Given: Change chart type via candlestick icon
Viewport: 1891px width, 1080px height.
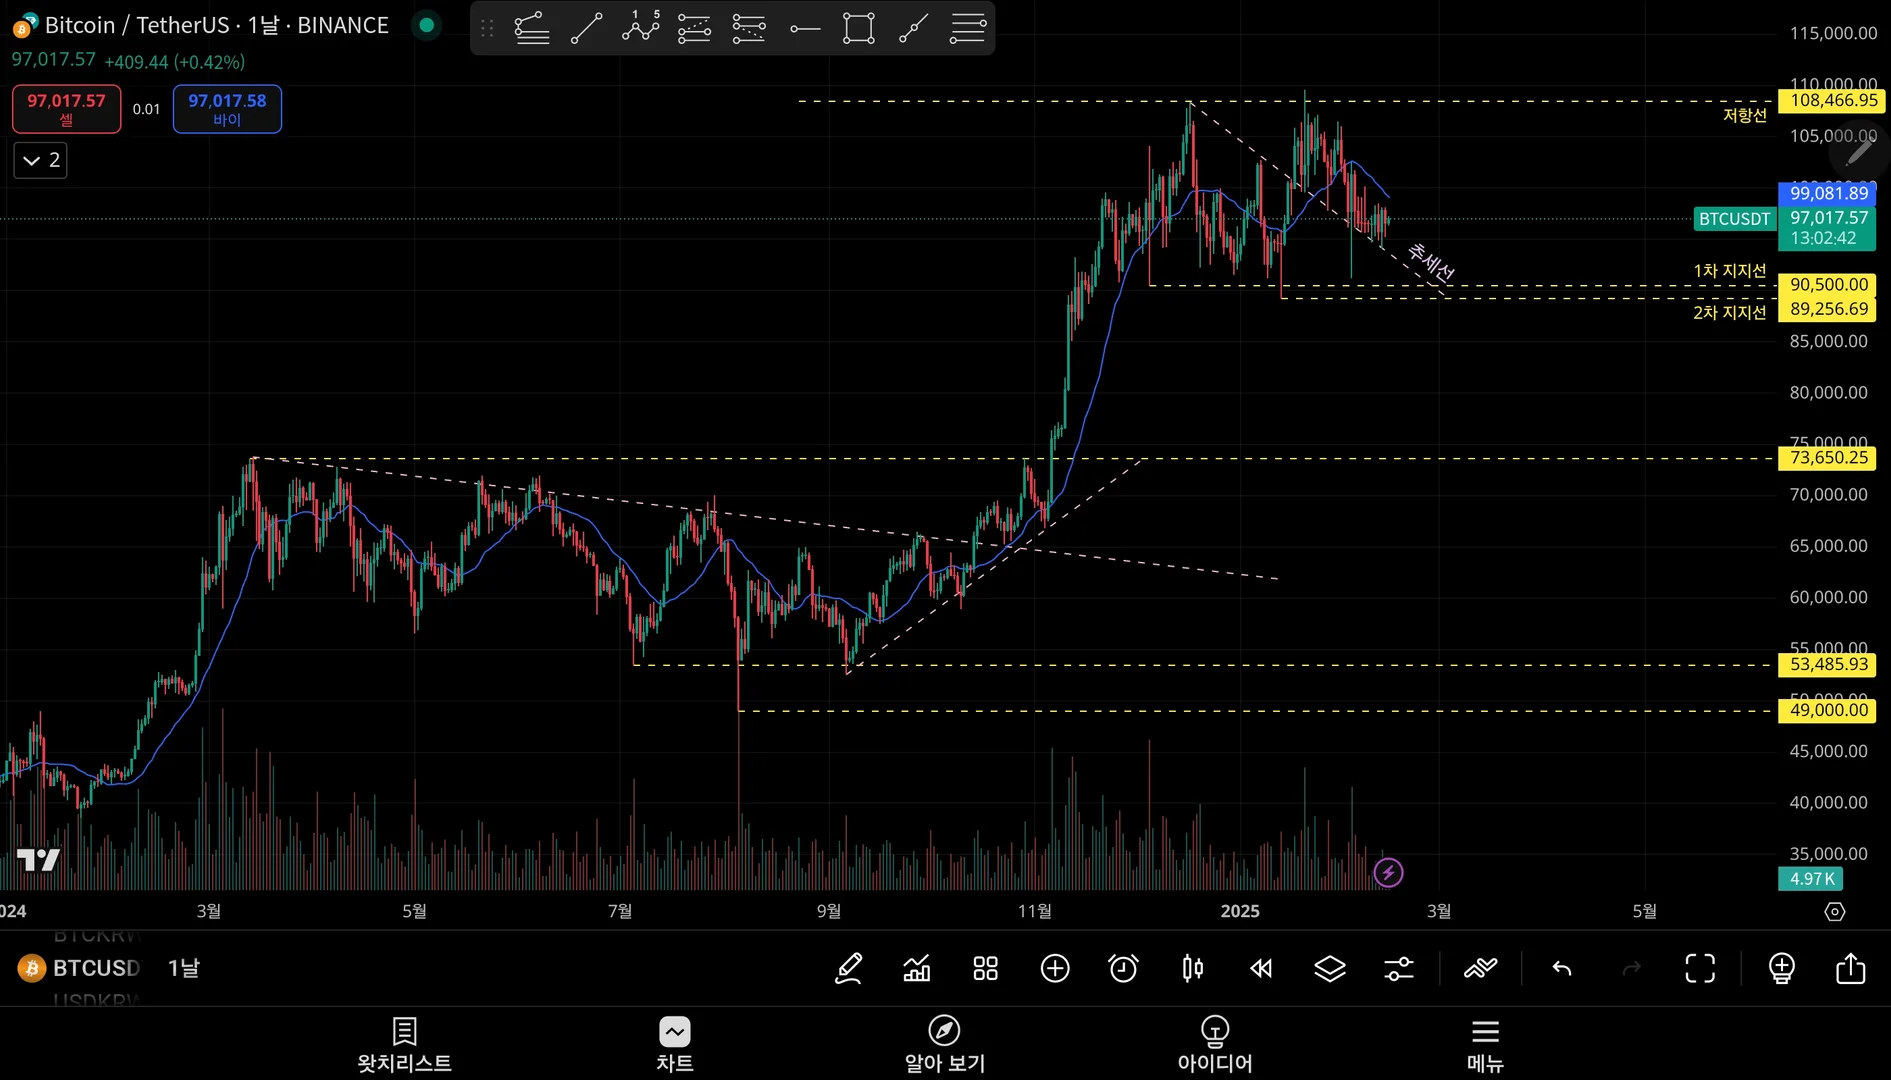Looking at the screenshot, I should (x=1192, y=968).
